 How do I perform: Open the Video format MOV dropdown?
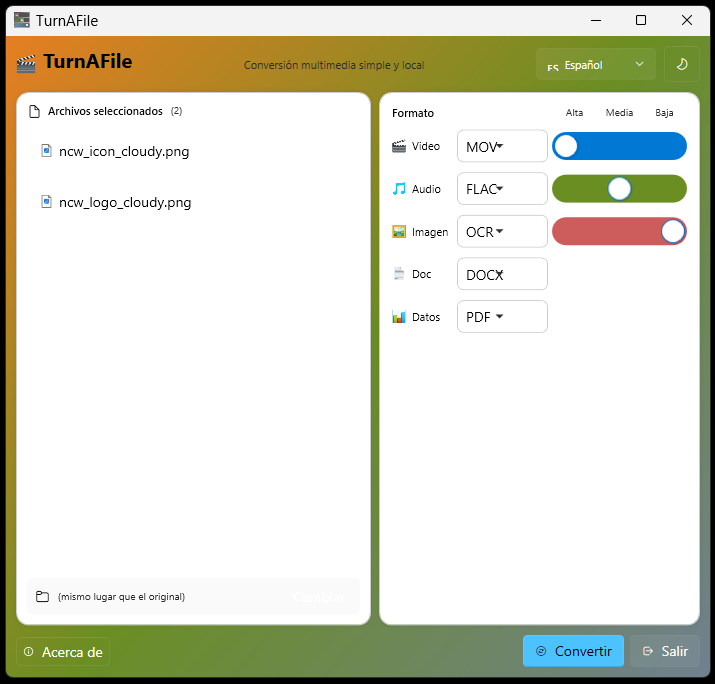point(502,146)
